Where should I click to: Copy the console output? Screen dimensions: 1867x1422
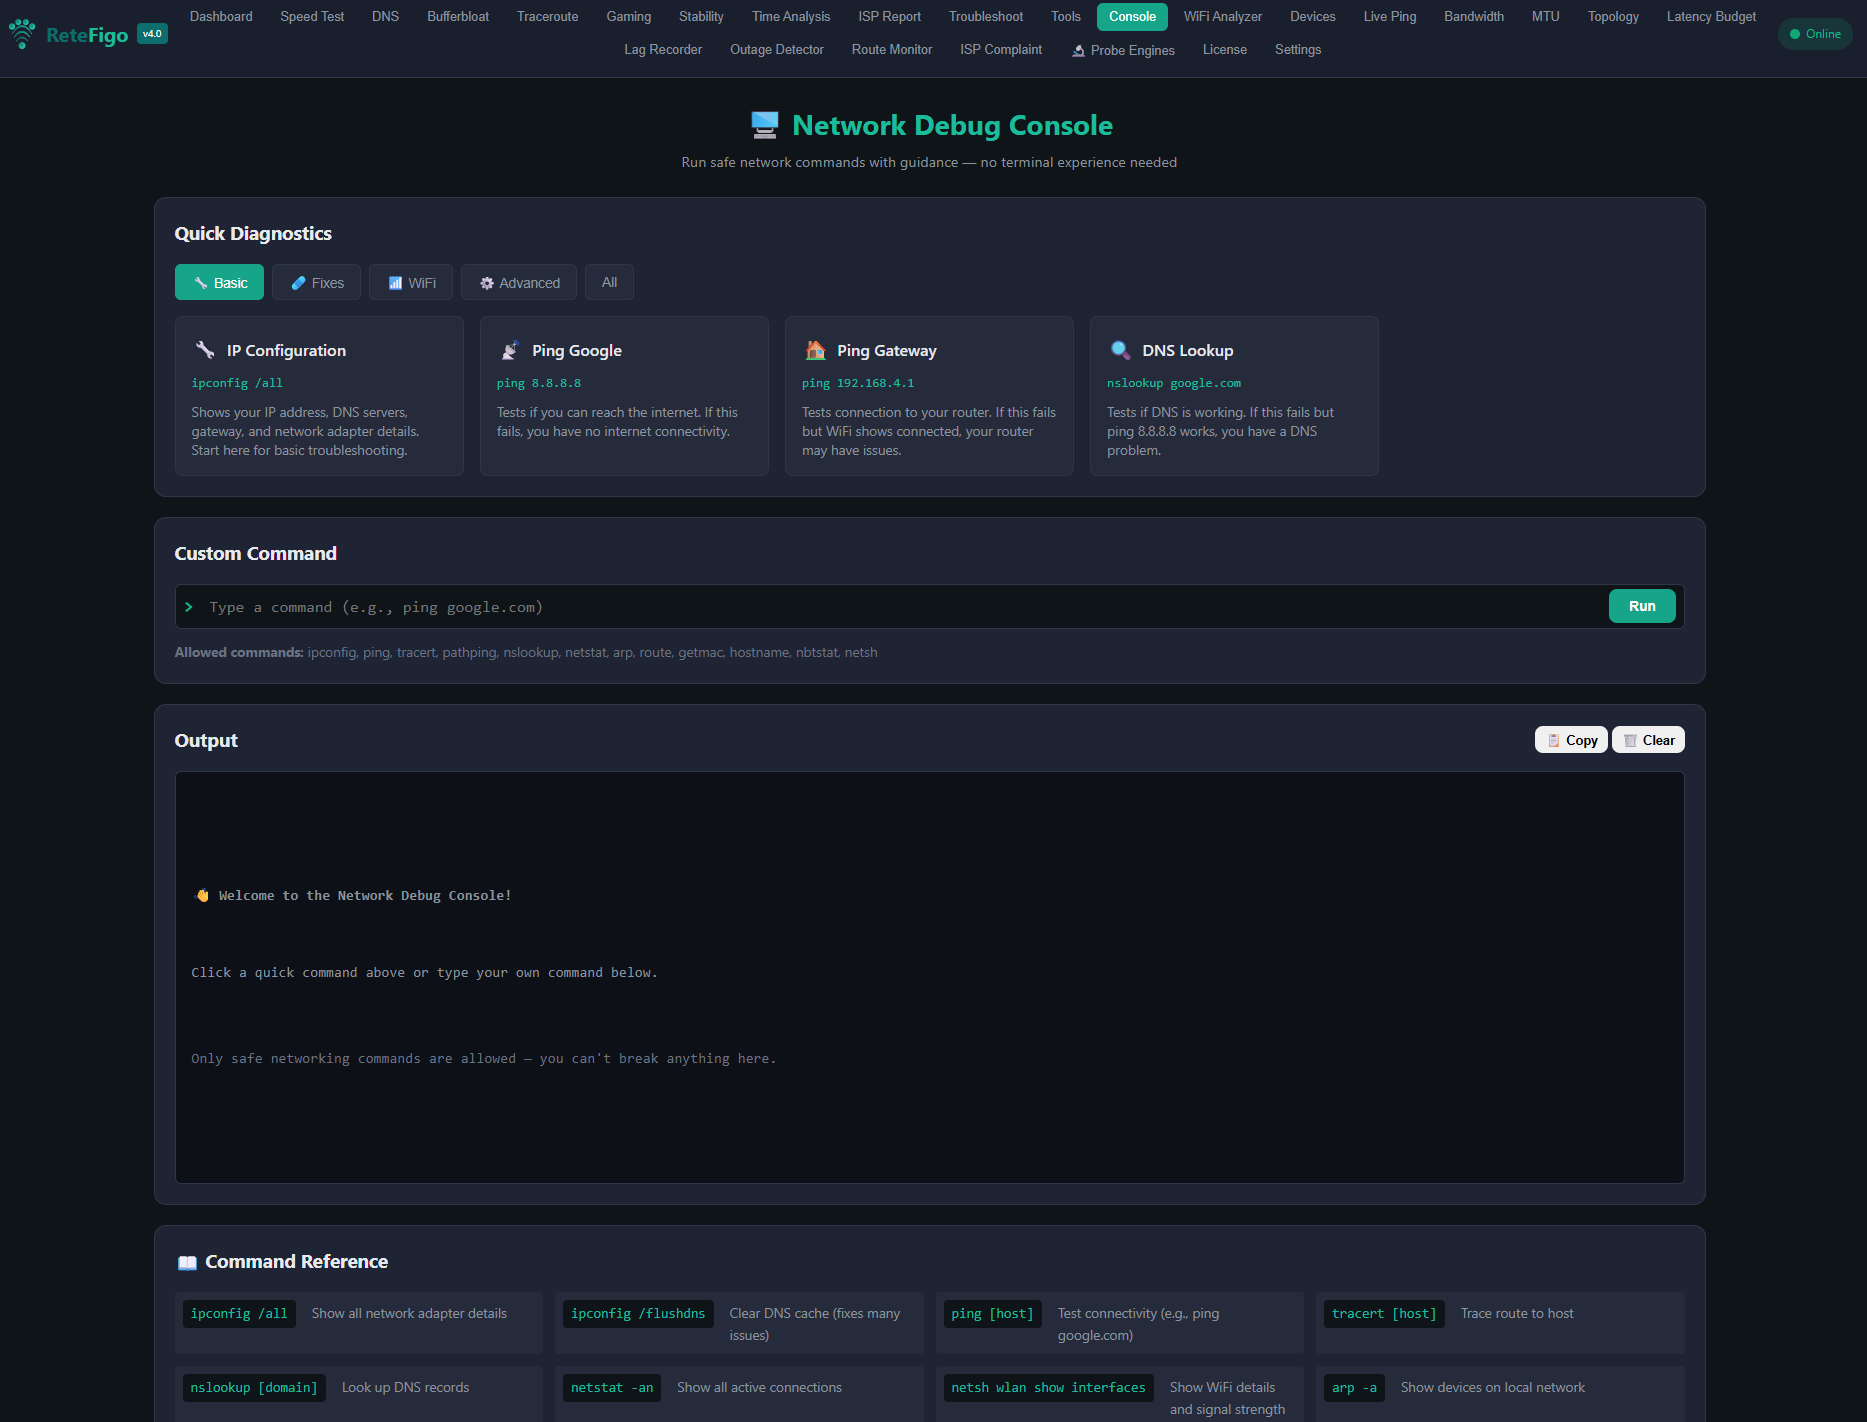point(1570,740)
